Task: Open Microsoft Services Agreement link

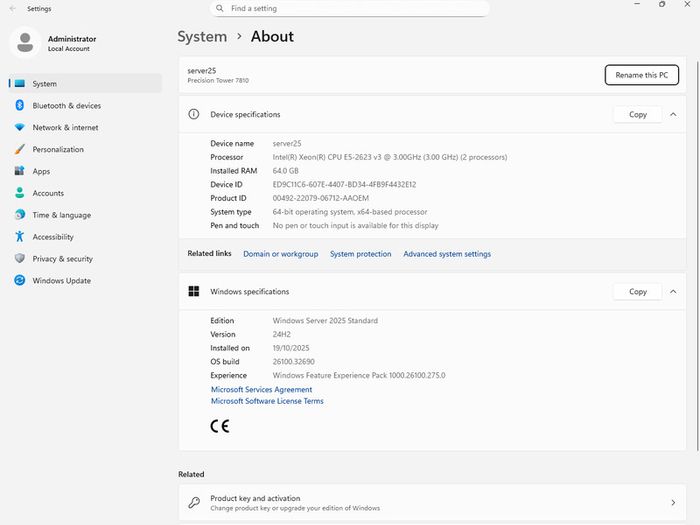Action: click(262, 389)
